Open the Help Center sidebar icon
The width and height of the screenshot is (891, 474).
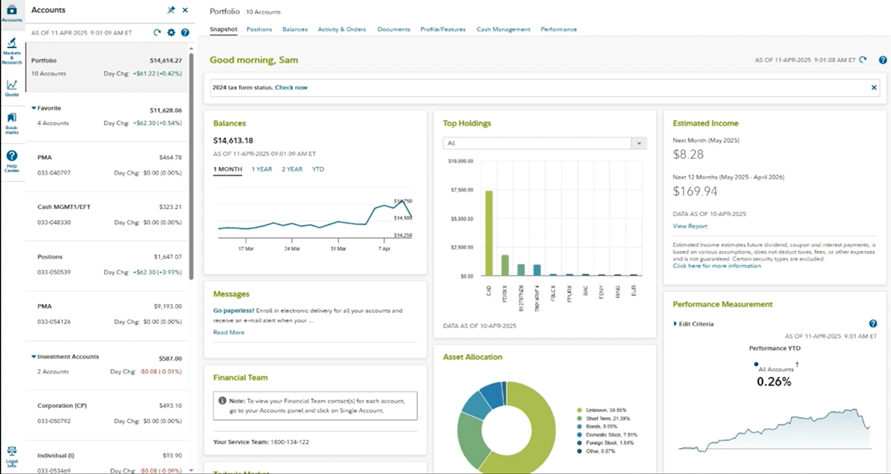(12, 161)
